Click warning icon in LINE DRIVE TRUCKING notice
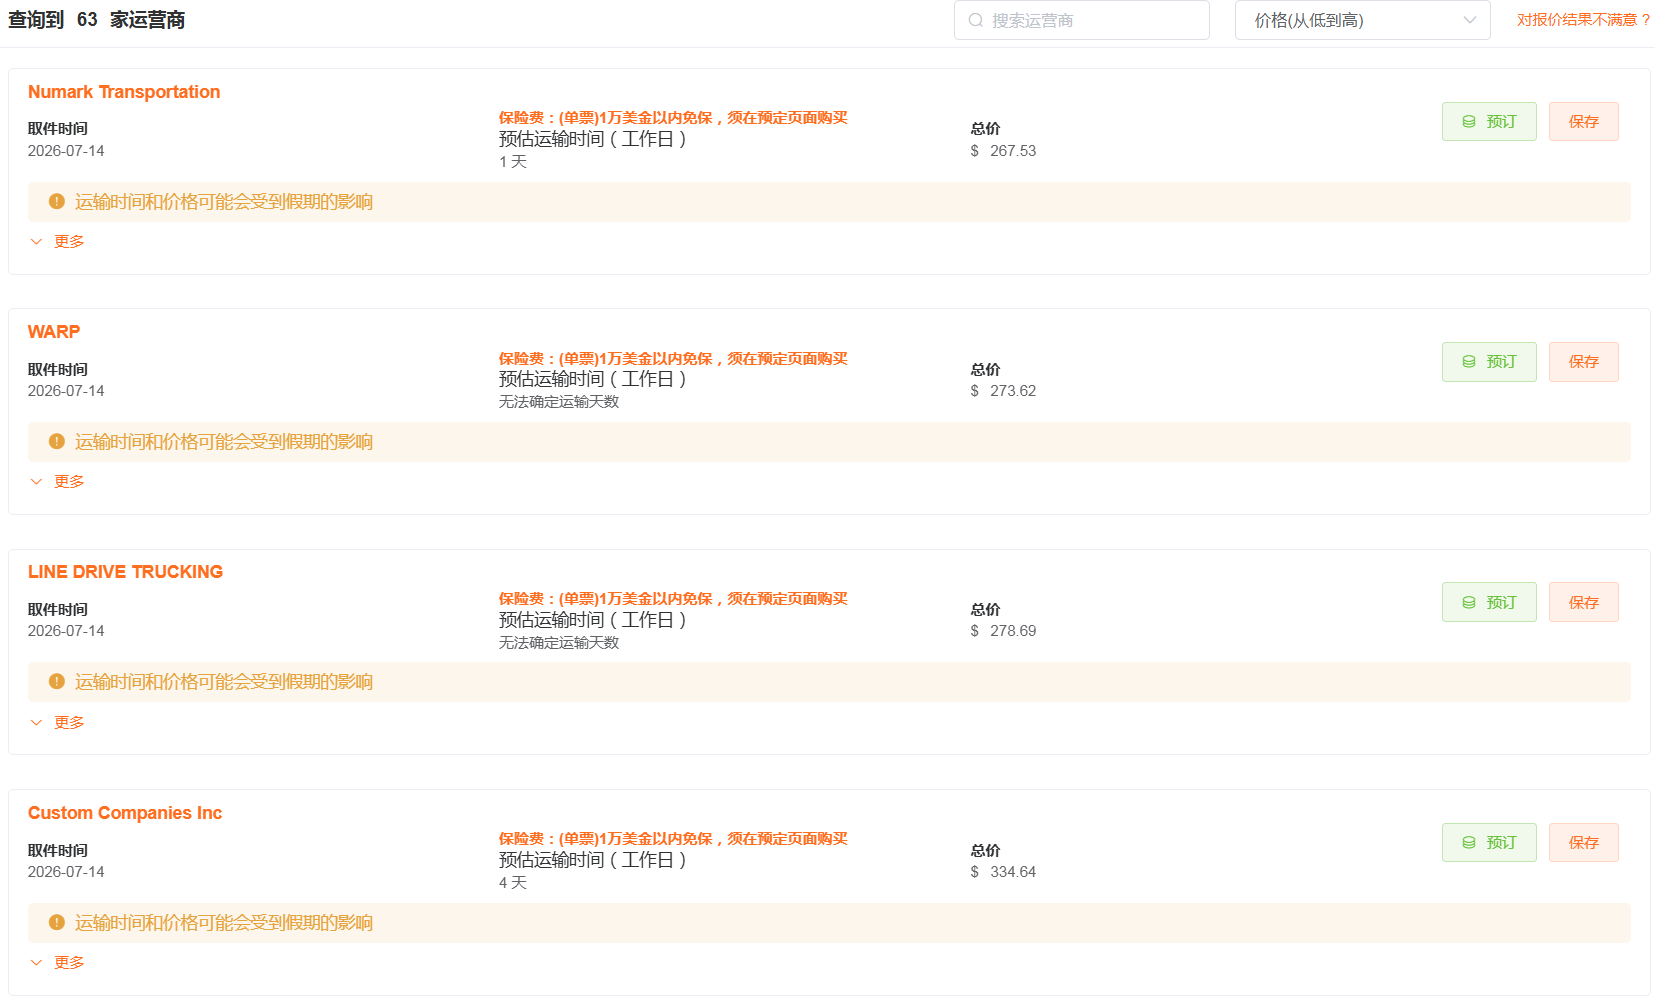1655x1003 pixels. click(57, 681)
